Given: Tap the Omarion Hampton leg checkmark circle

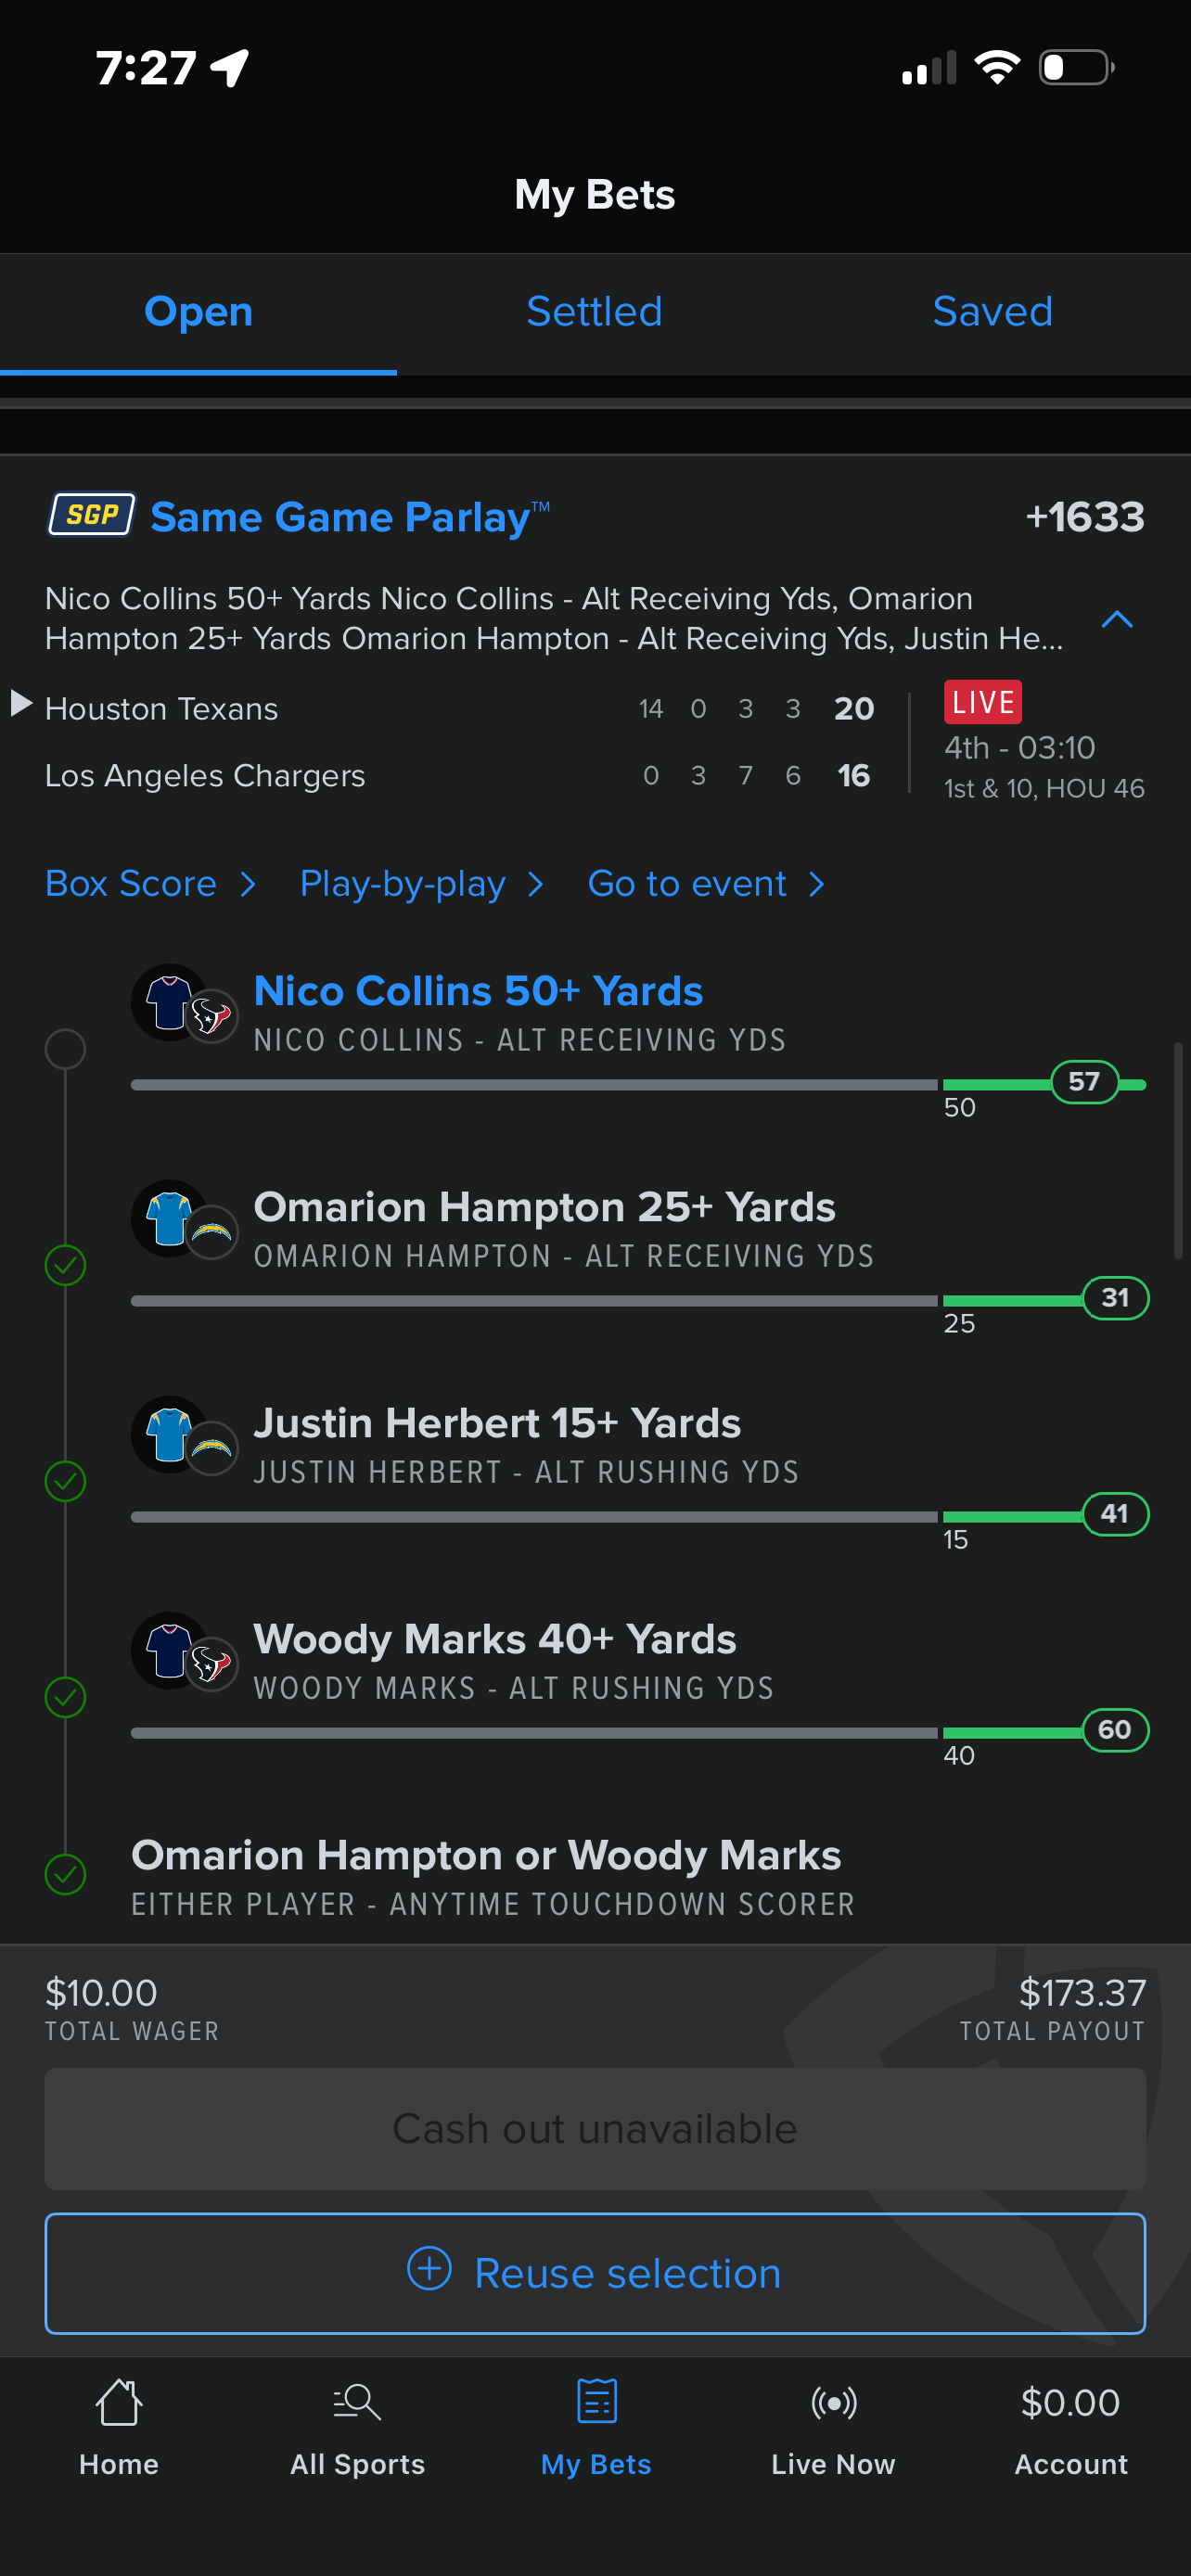Looking at the screenshot, I should point(66,1265).
